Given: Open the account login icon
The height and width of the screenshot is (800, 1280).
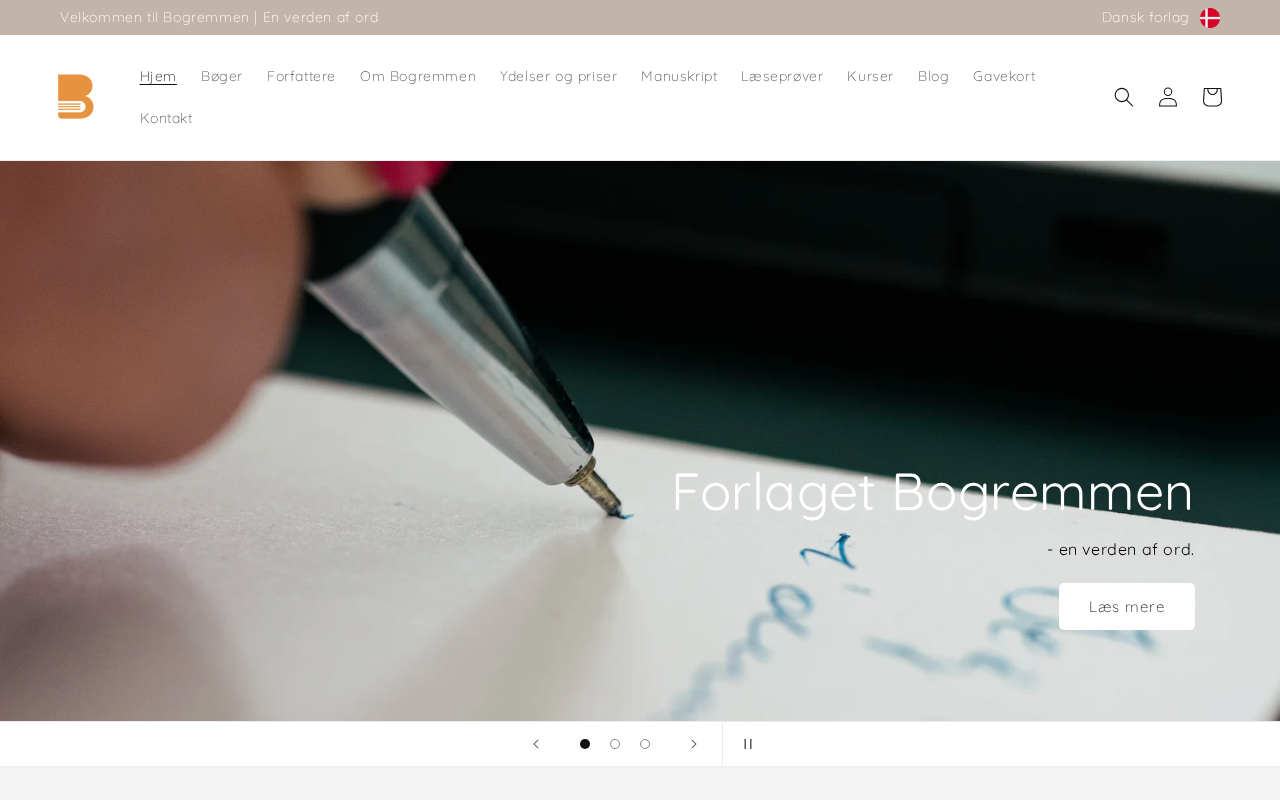Looking at the screenshot, I should click(1168, 97).
